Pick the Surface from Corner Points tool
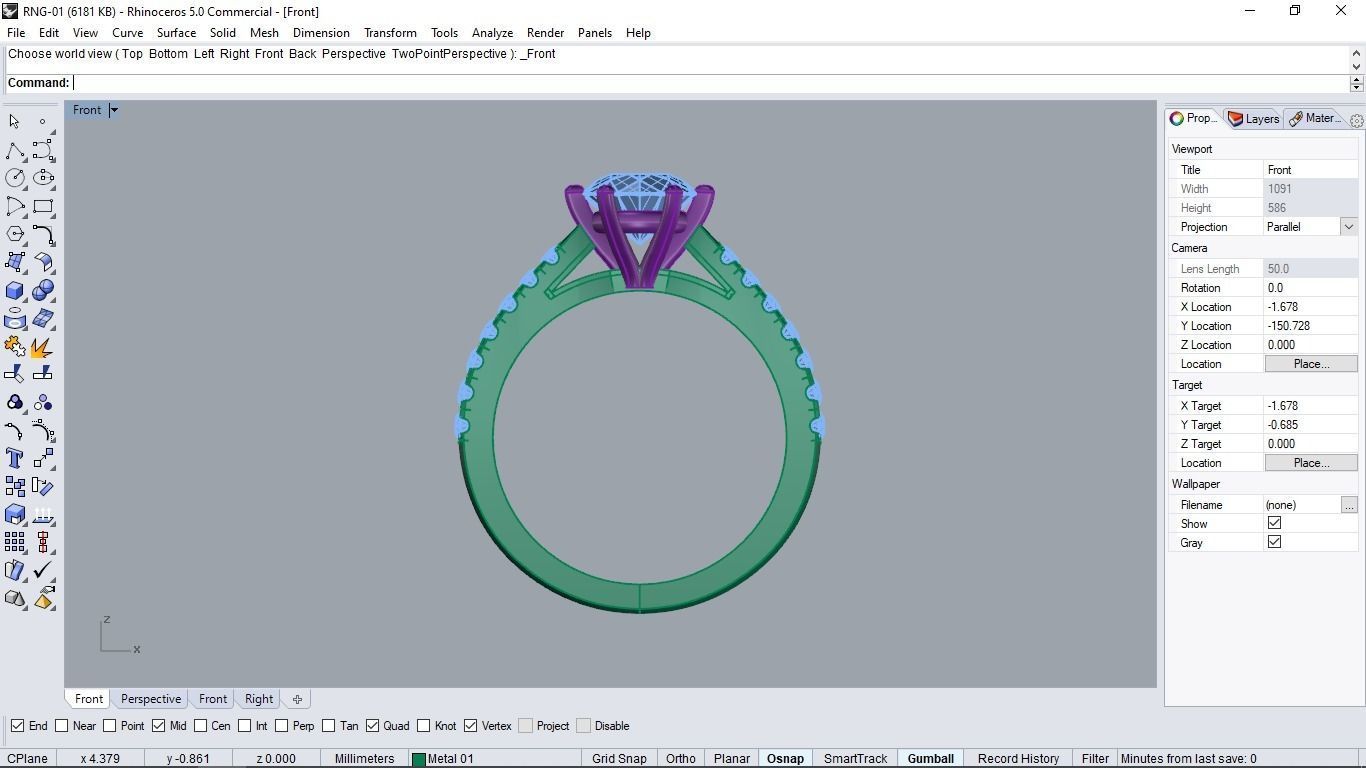Viewport: 1366px width, 768px height. coord(14,262)
